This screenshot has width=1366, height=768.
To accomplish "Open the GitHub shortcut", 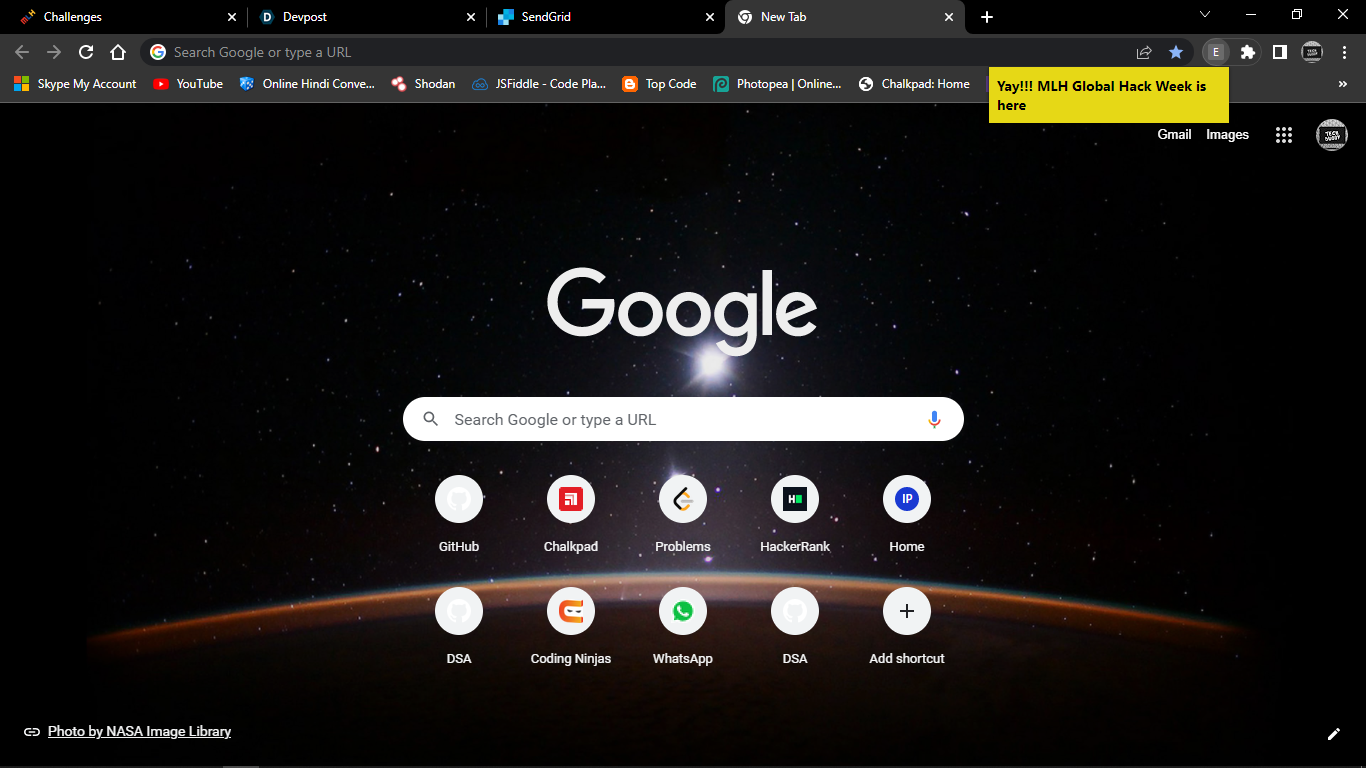I will pyautogui.click(x=459, y=499).
